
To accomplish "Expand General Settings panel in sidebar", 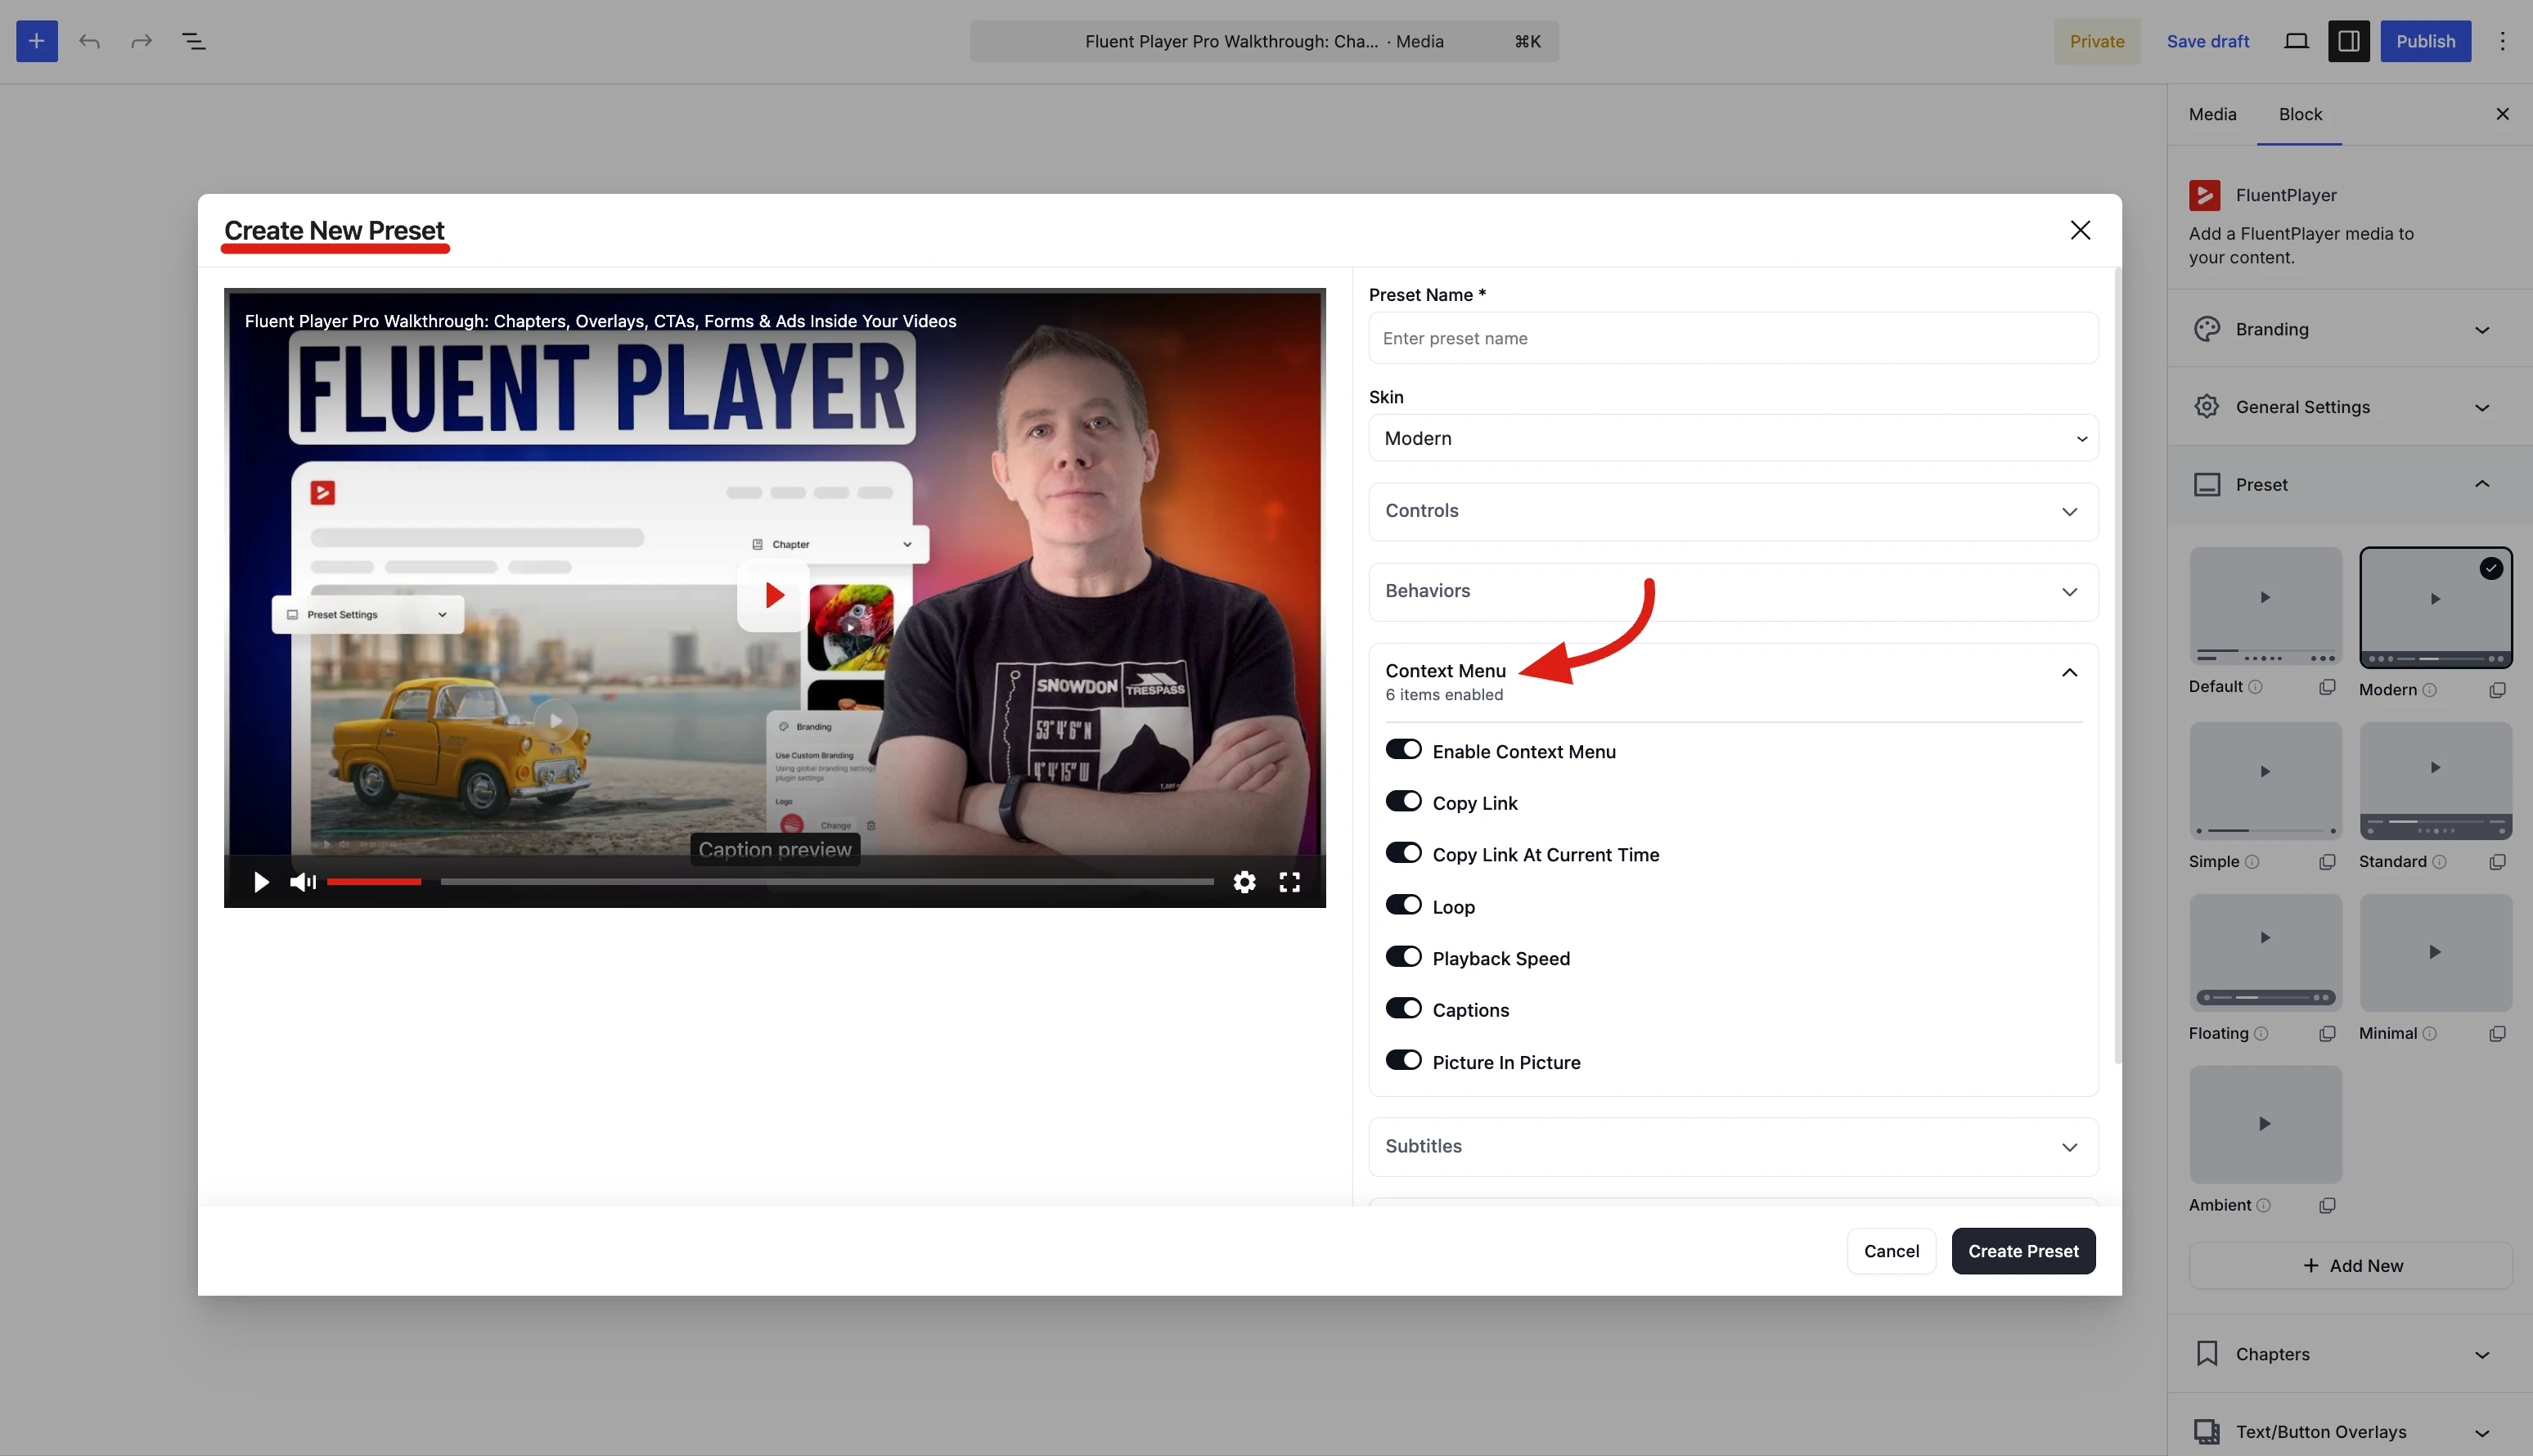I will click(x=2349, y=407).
